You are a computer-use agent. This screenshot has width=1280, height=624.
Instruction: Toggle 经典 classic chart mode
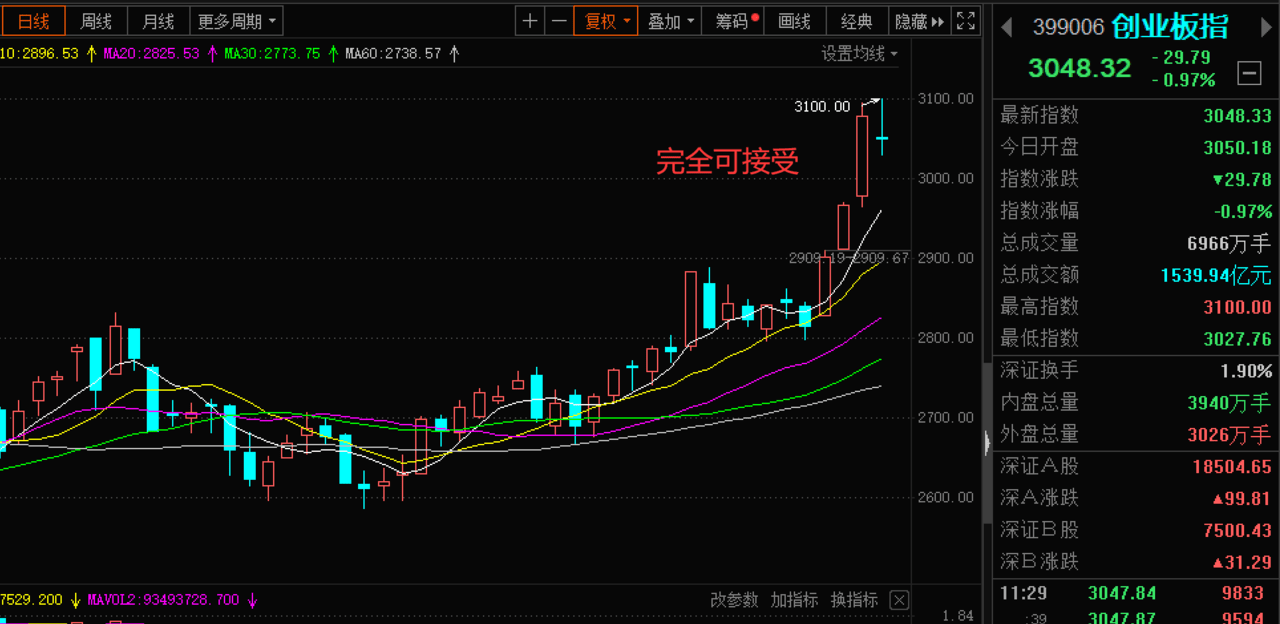tap(857, 20)
